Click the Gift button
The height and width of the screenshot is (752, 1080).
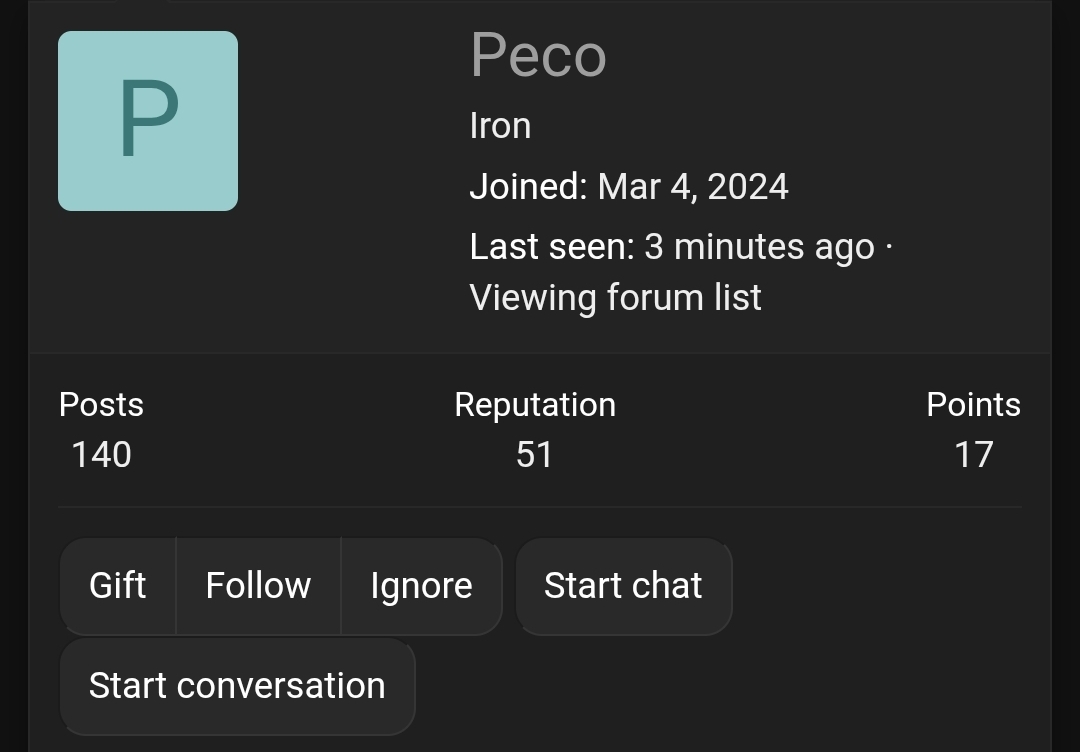[x=117, y=586]
